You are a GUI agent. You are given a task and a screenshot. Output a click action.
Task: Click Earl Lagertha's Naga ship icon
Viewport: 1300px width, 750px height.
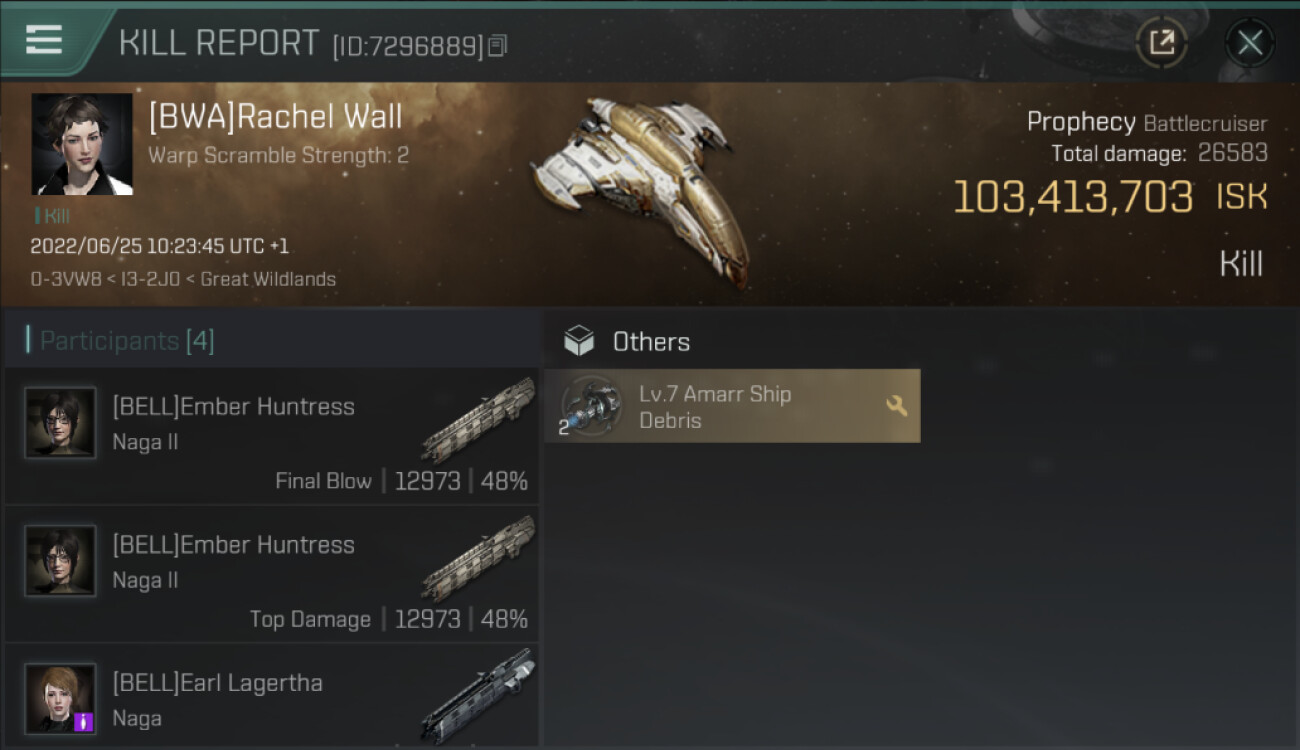pyautogui.click(x=478, y=695)
